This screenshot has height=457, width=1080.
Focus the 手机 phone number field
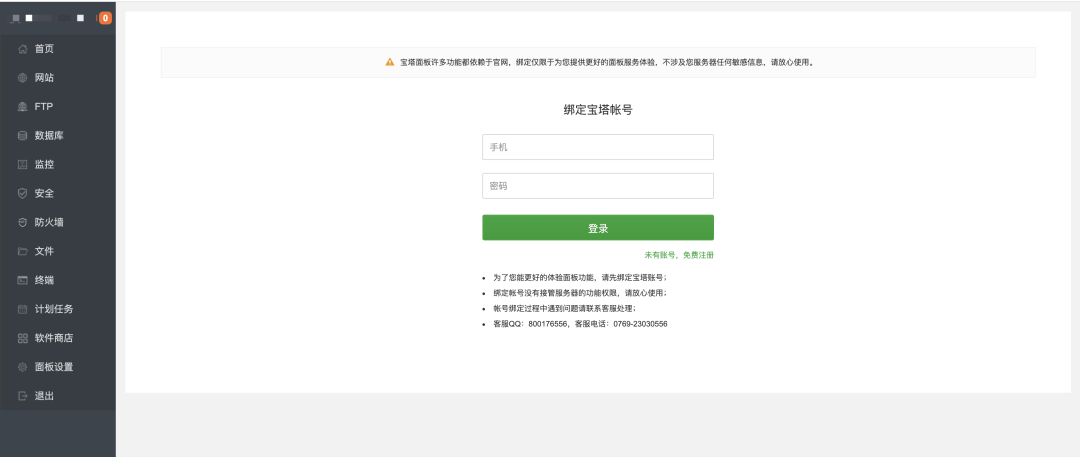coord(597,147)
